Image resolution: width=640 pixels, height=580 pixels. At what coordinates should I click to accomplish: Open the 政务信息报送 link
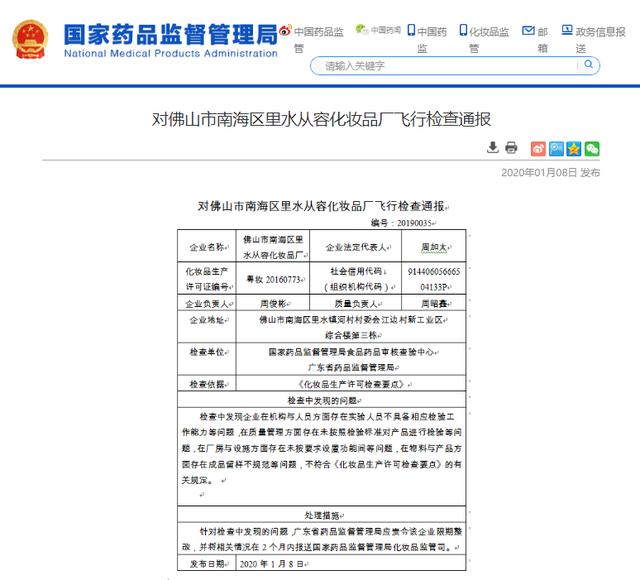pyautogui.click(x=600, y=39)
